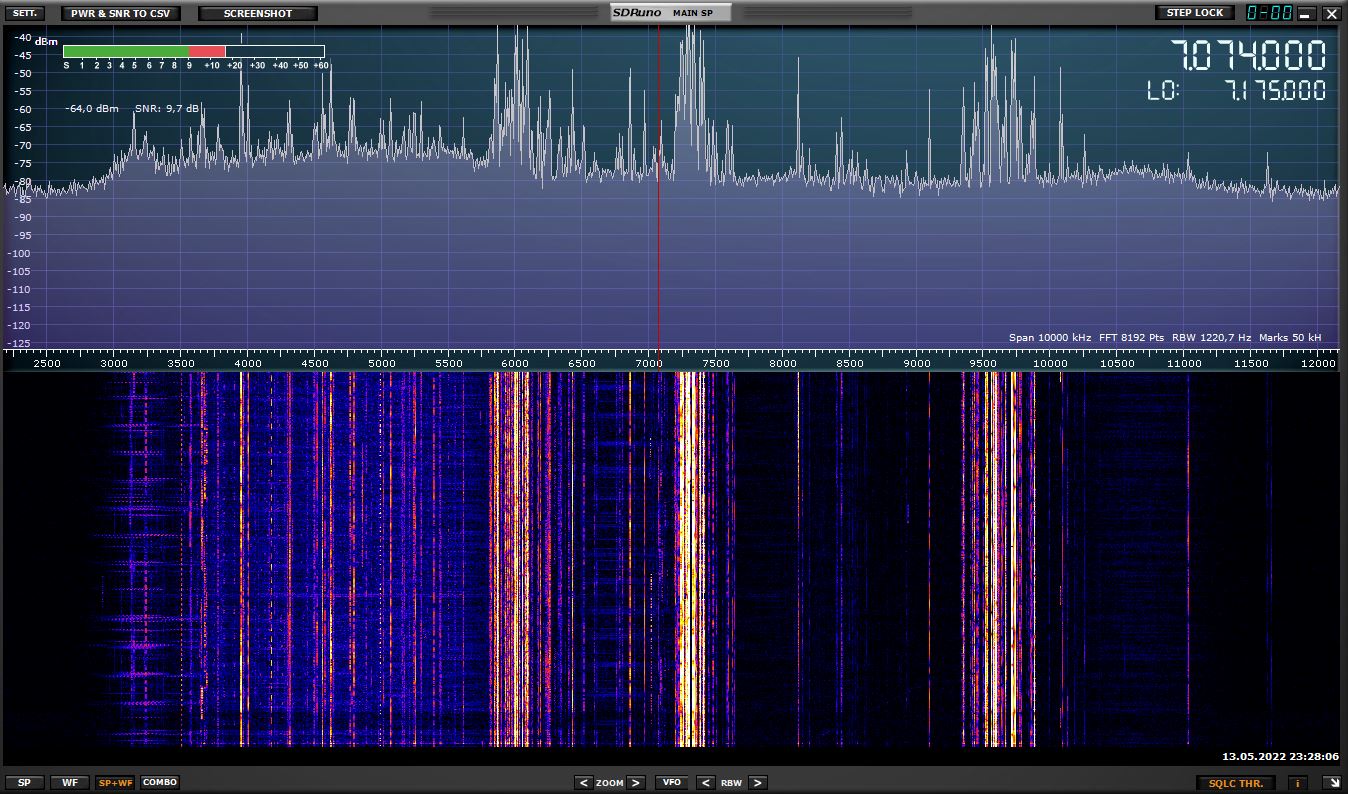Click the strong 7300 kHz signal in waterfall
Screen dimensions: 1348x794
(x=690, y=560)
